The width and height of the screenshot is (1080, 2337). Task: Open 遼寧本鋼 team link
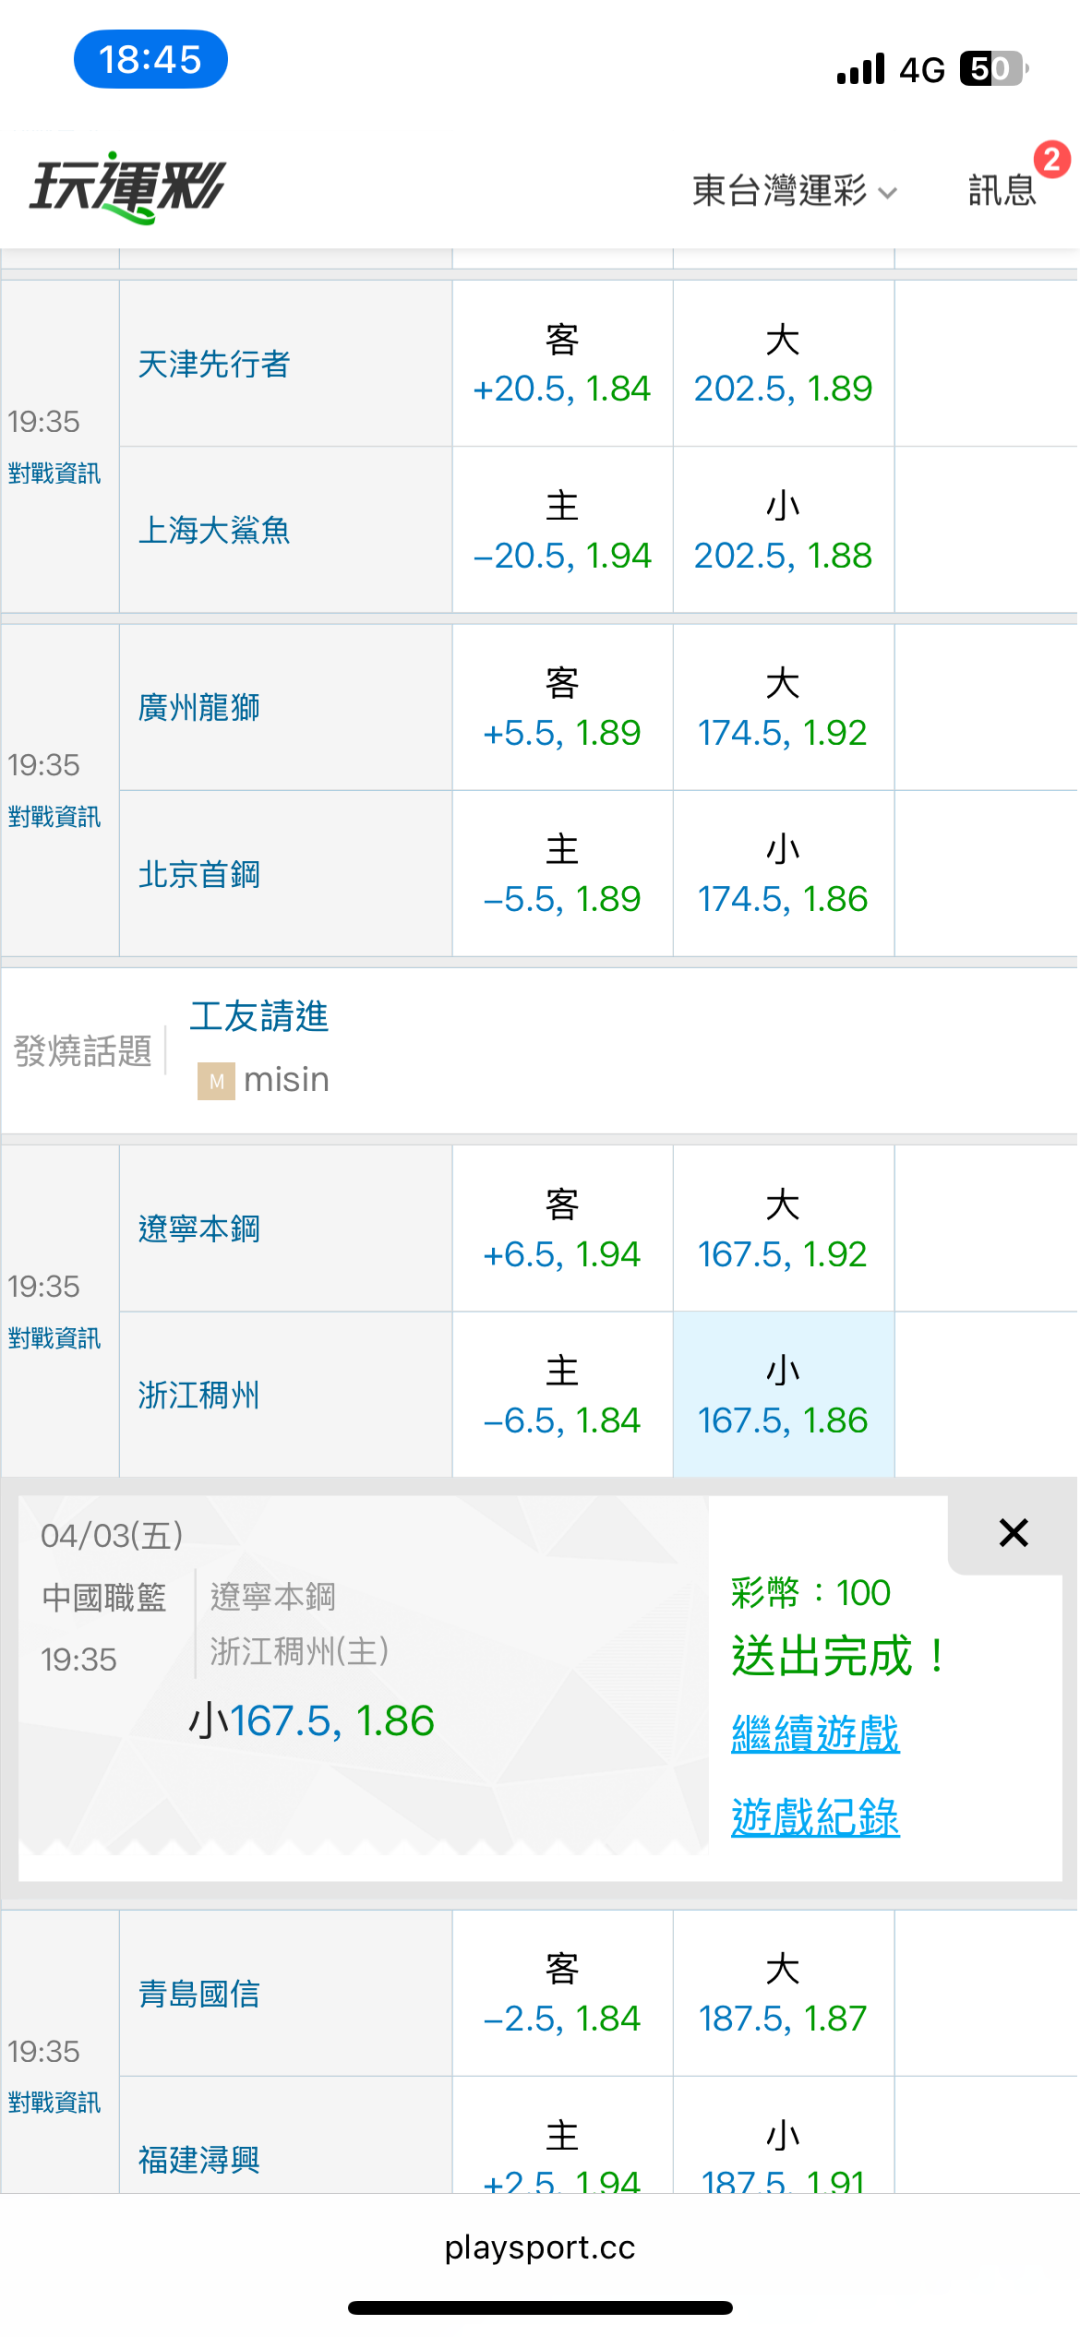[199, 1229]
